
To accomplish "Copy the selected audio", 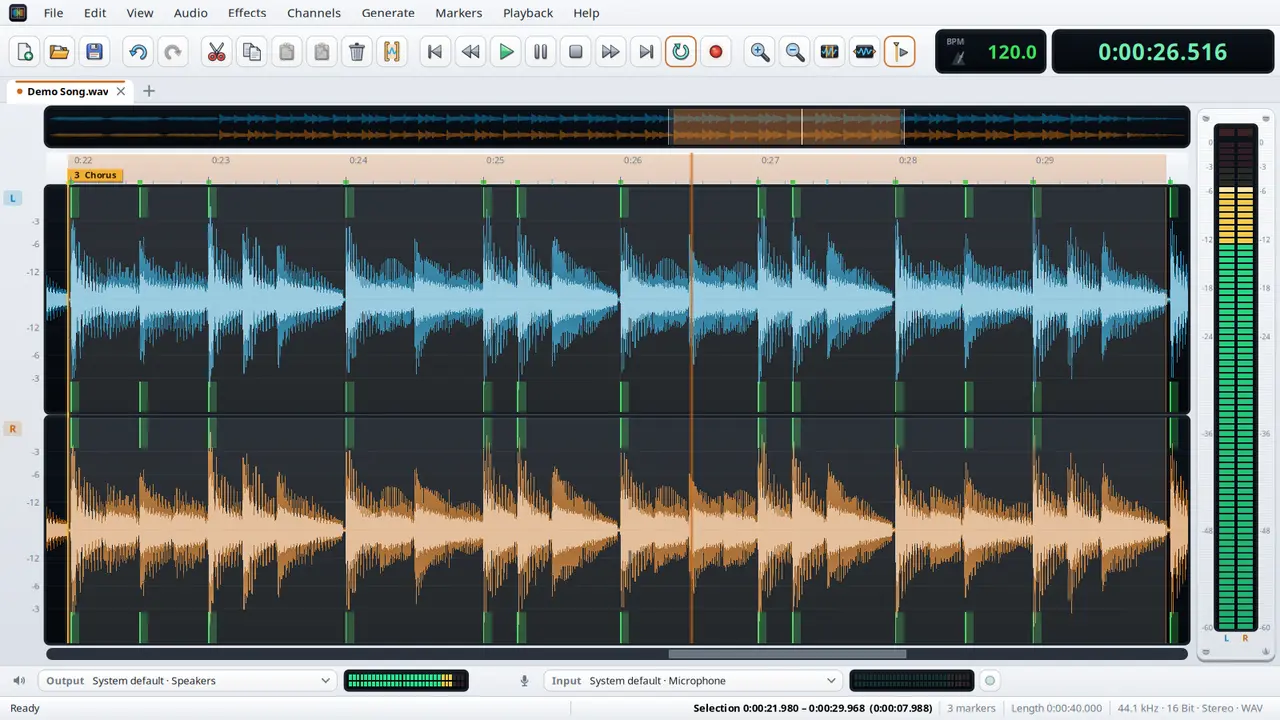I will (x=251, y=52).
